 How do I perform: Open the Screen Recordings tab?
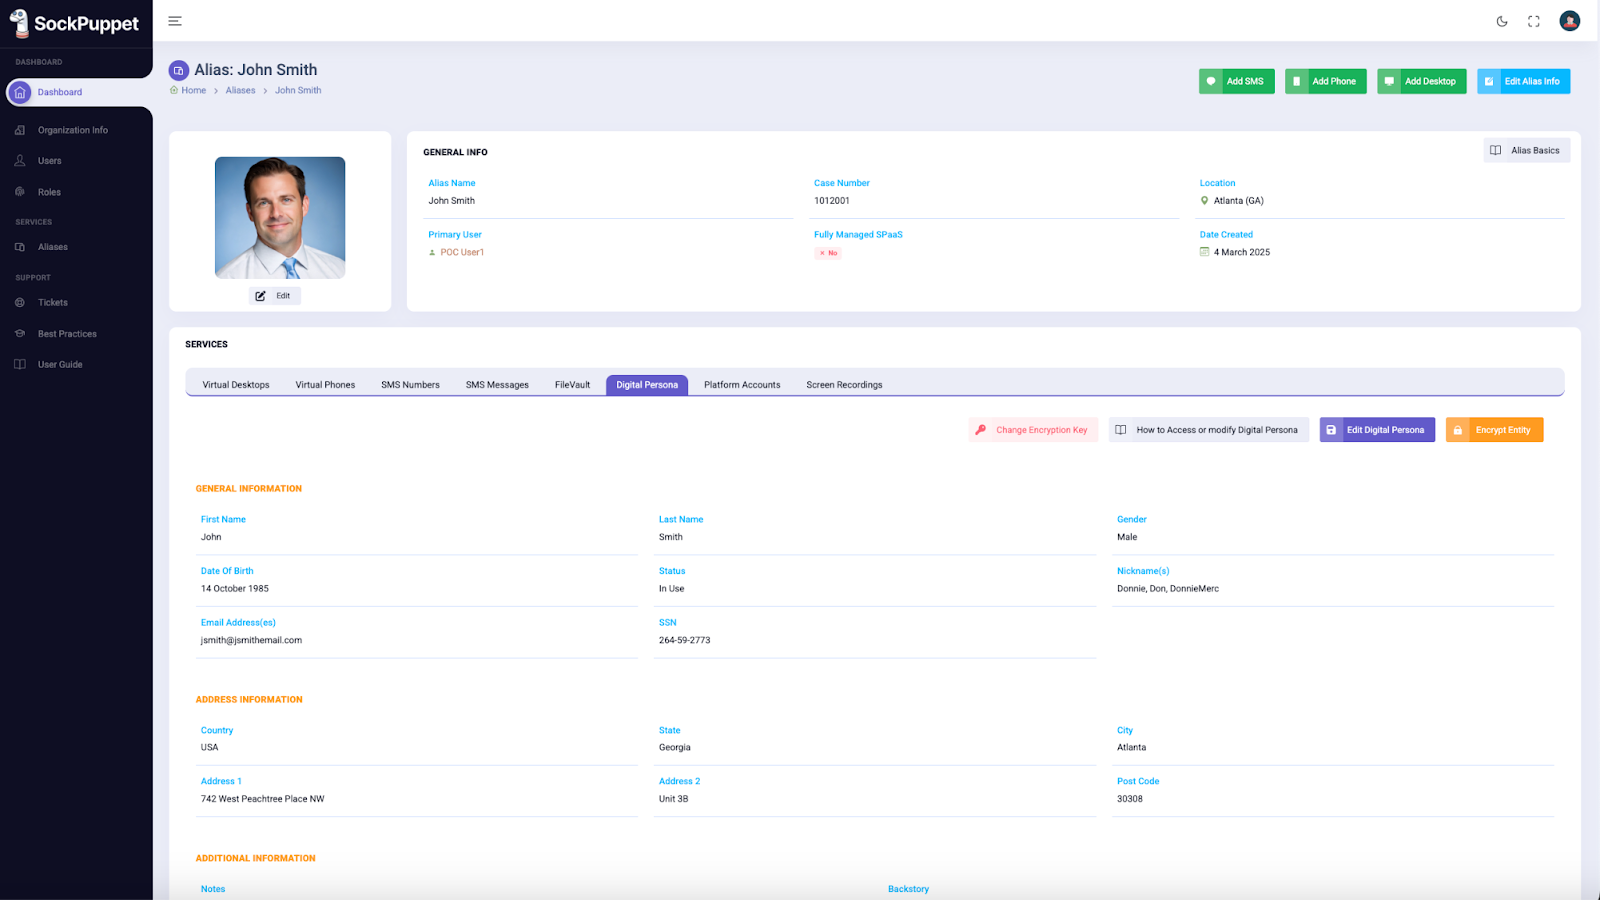[844, 385]
